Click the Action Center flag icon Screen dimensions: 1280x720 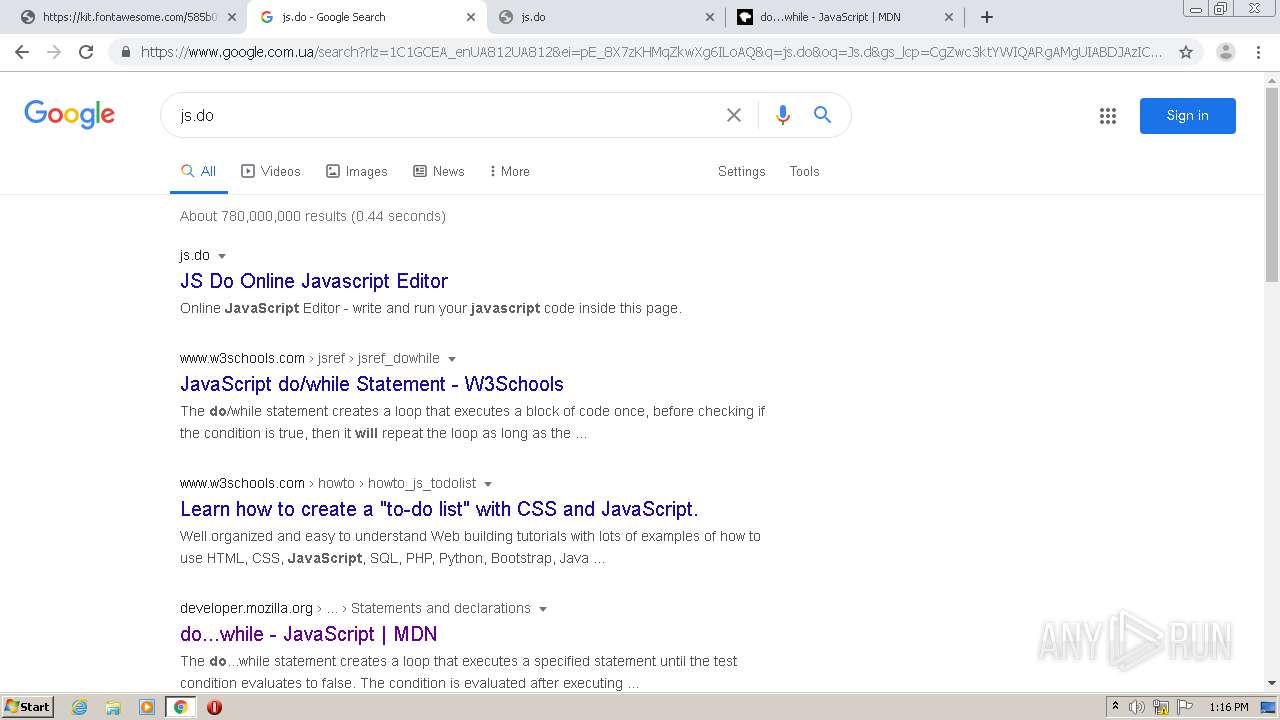click(x=1184, y=707)
